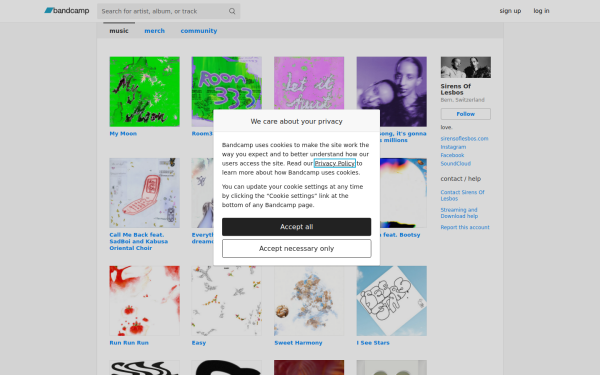The width and height of the screenshot is (600, 375).
Task: Open the sign up link
Action: 510,11
